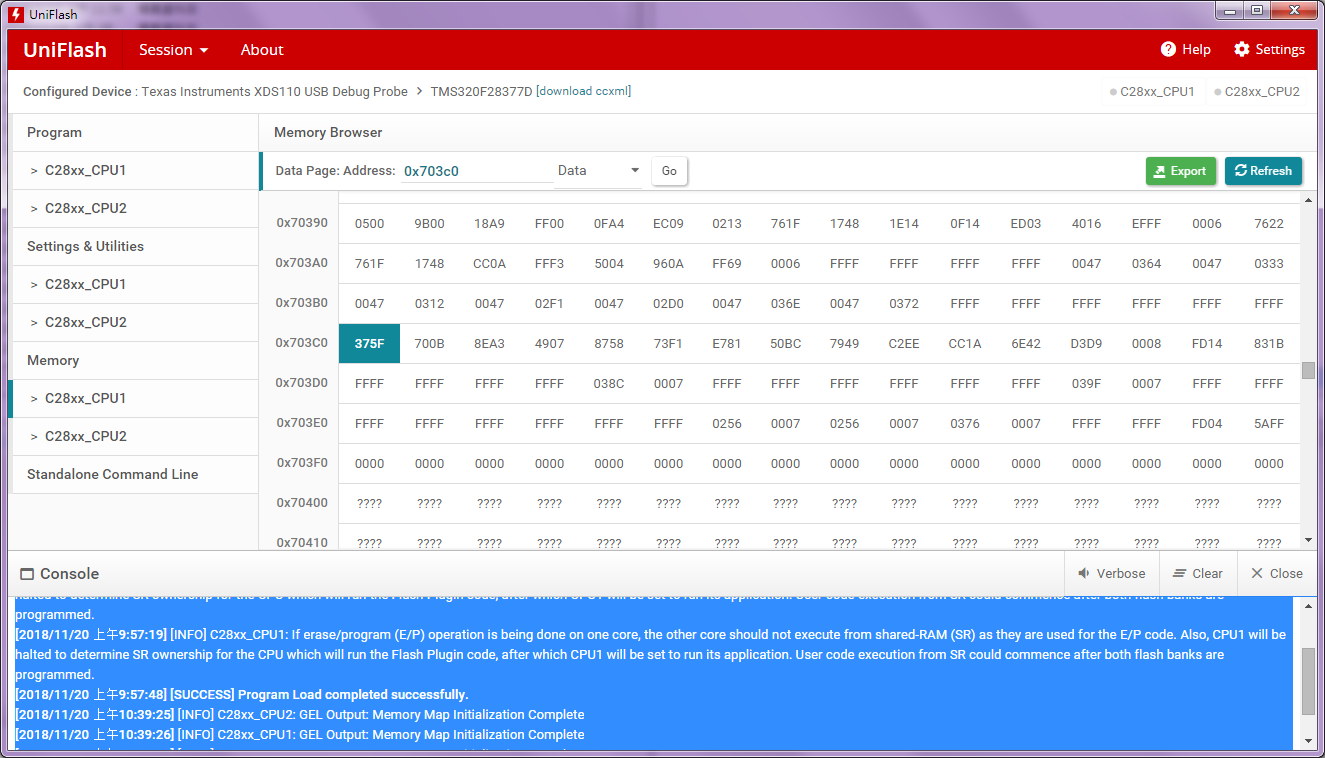This screenshot has height=758, width=1325.
Task: Select memory cell 5AFF
Action: [x=1269, y=424]
